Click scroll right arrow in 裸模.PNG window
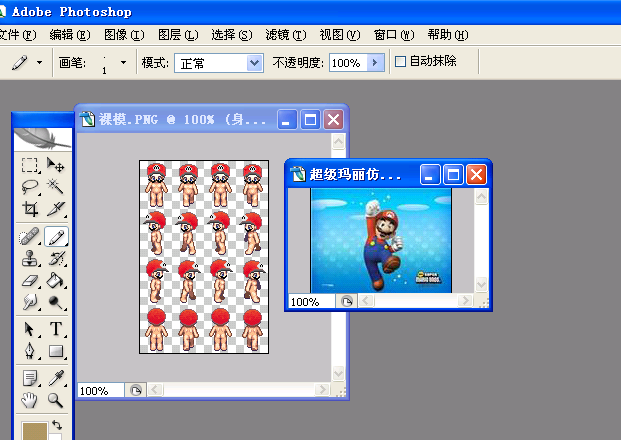The height and width of the screenshot is (440, 621). coord(322,390)
